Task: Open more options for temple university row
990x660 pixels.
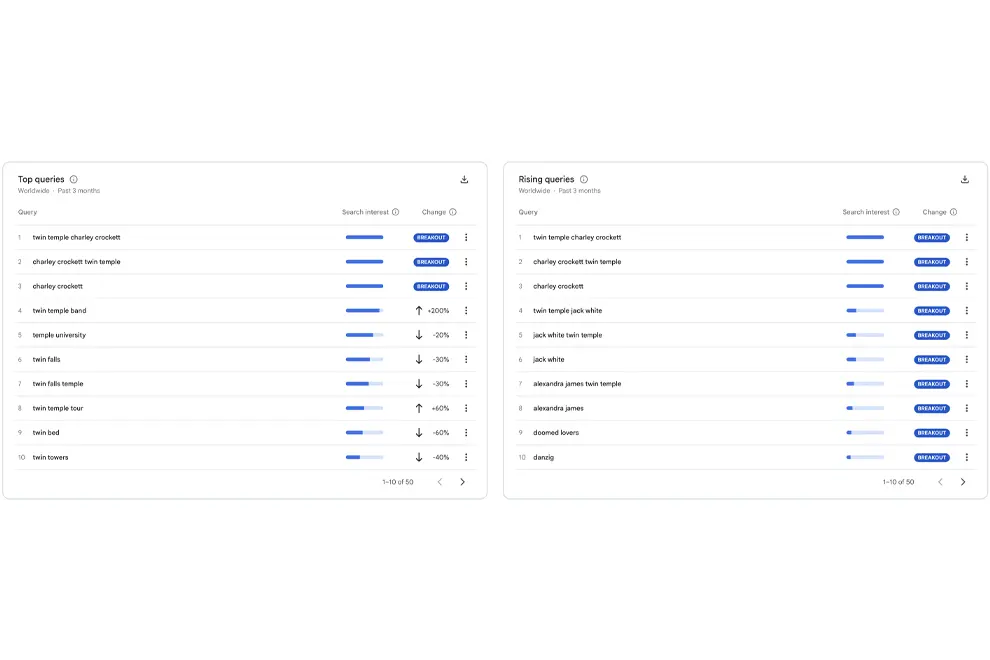Action: (466, 335)
